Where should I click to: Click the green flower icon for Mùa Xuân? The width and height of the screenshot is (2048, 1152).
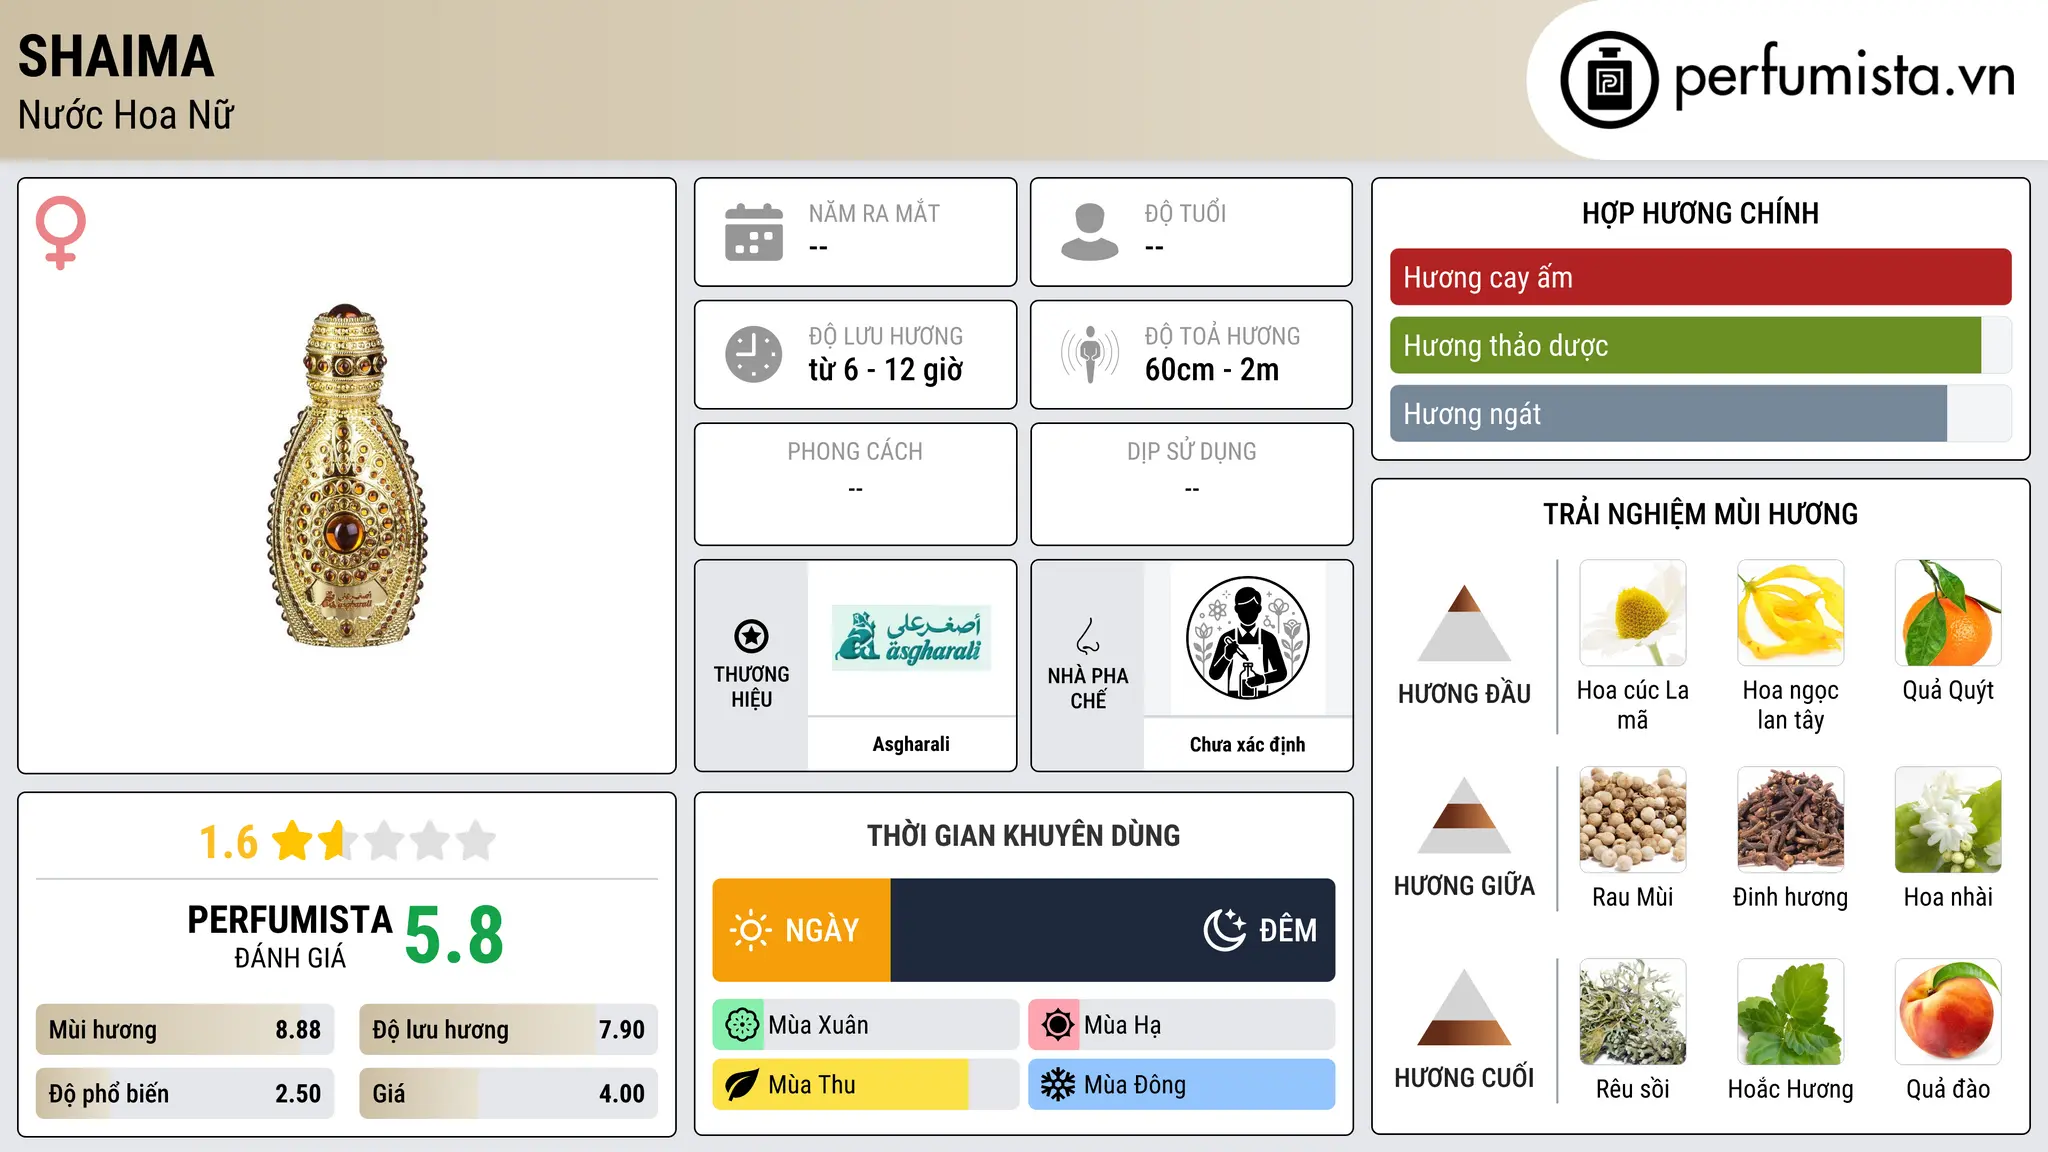coord(741,1025)
